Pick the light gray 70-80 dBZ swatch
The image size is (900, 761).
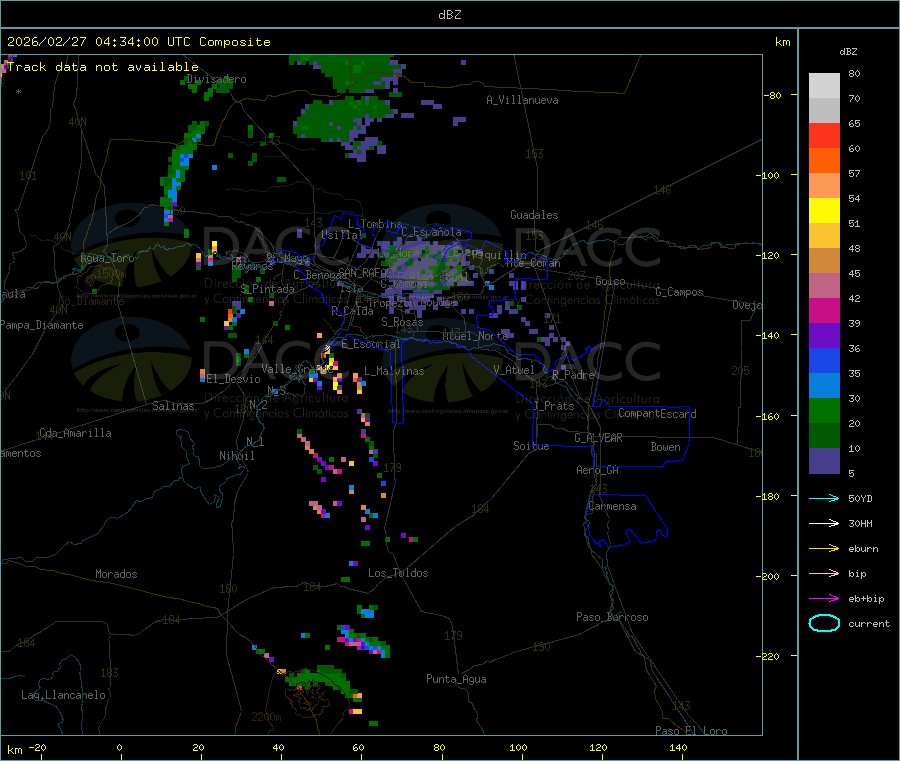pos(824,86)
